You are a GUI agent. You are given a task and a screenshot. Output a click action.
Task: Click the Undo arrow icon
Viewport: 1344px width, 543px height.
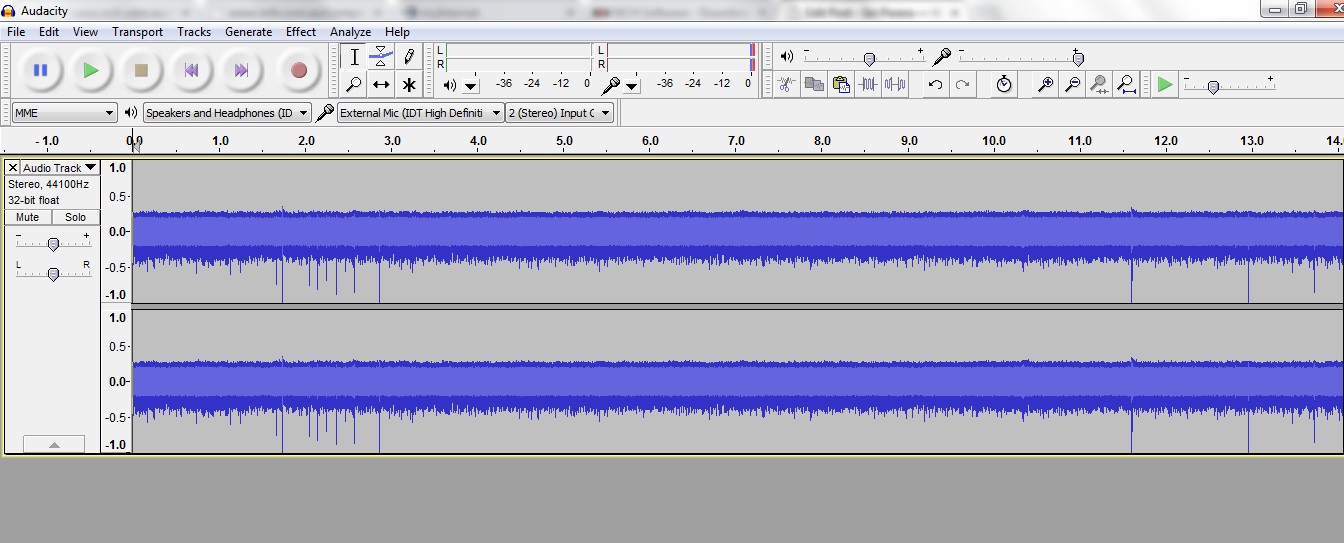pyautogui.click(x=935, y=85)
